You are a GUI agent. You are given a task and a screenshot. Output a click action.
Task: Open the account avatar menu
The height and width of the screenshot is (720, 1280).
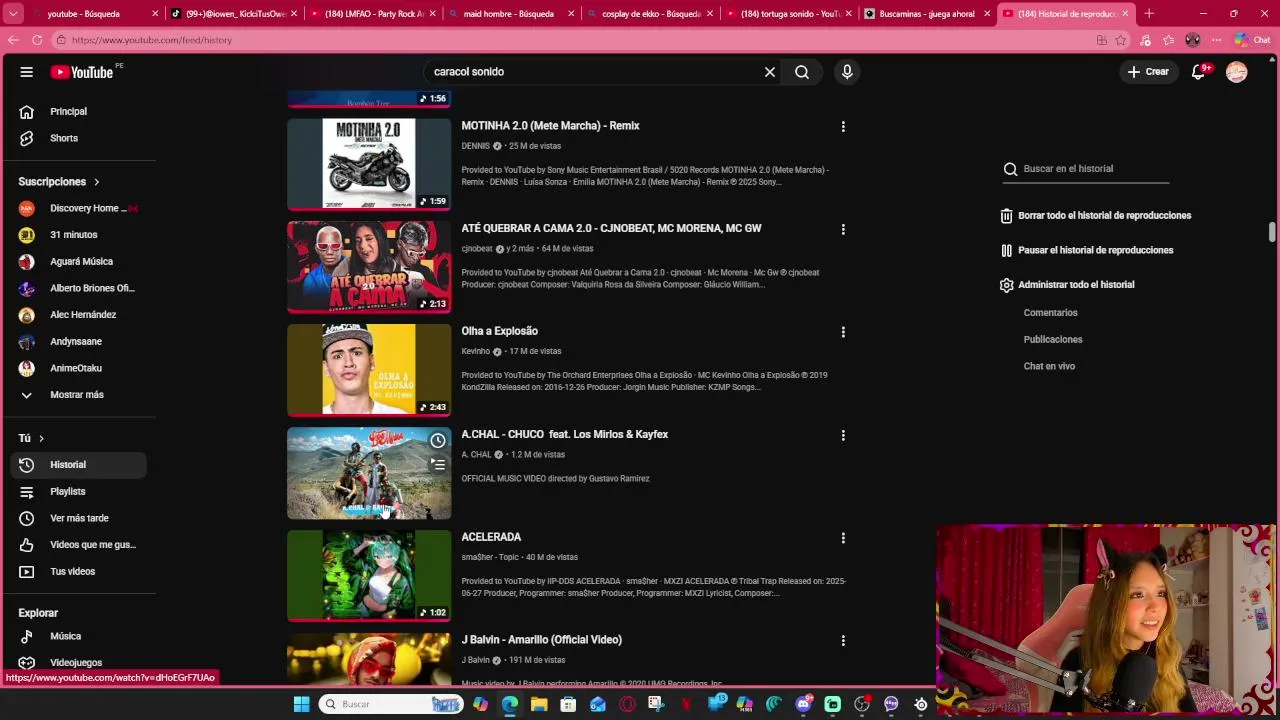(1237, 72)
